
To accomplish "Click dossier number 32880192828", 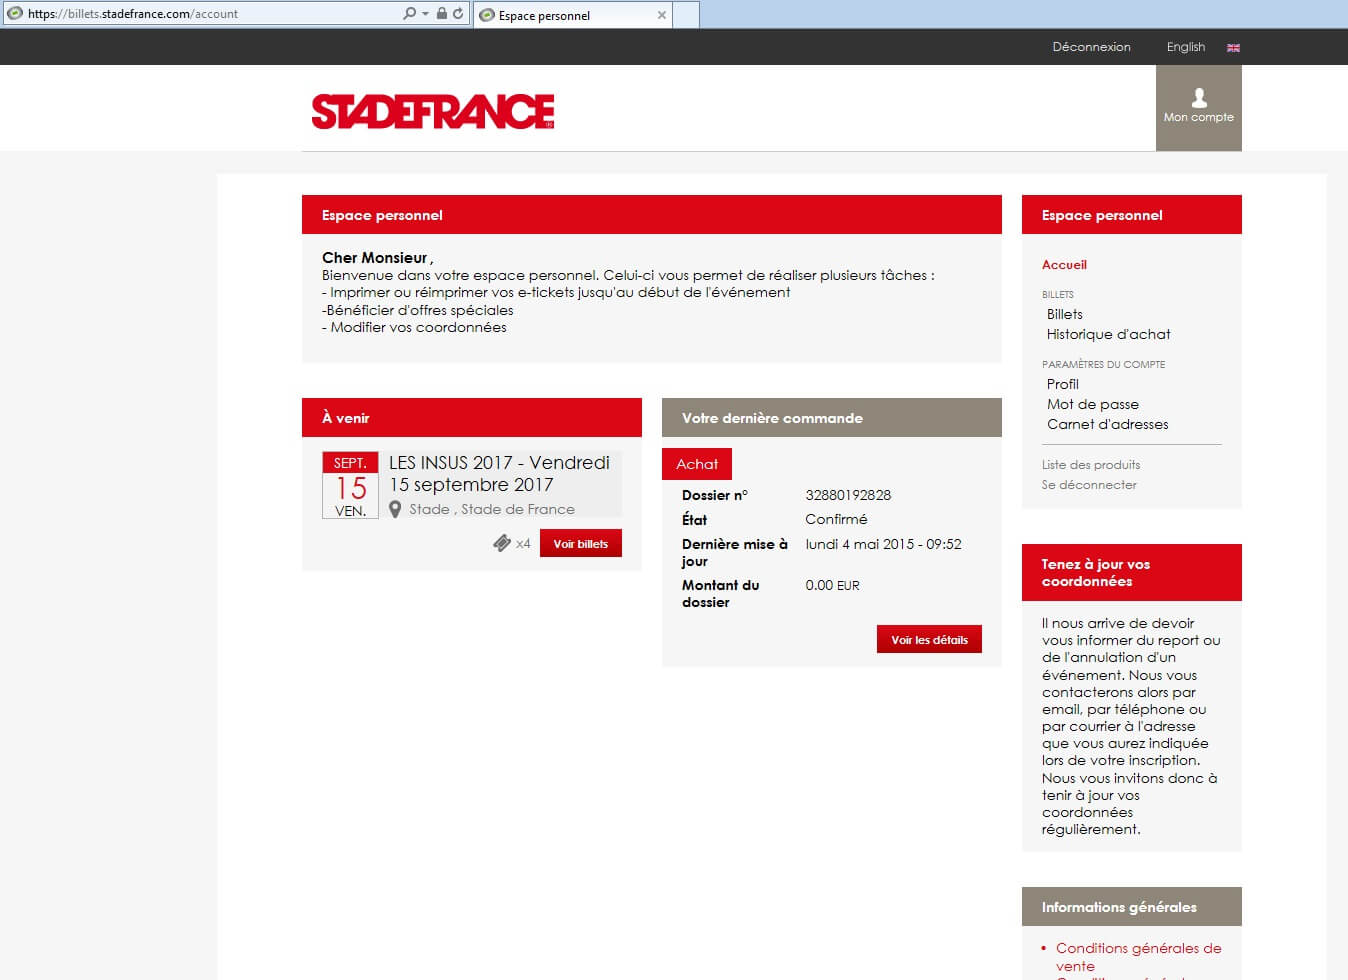I will (848, 495).
